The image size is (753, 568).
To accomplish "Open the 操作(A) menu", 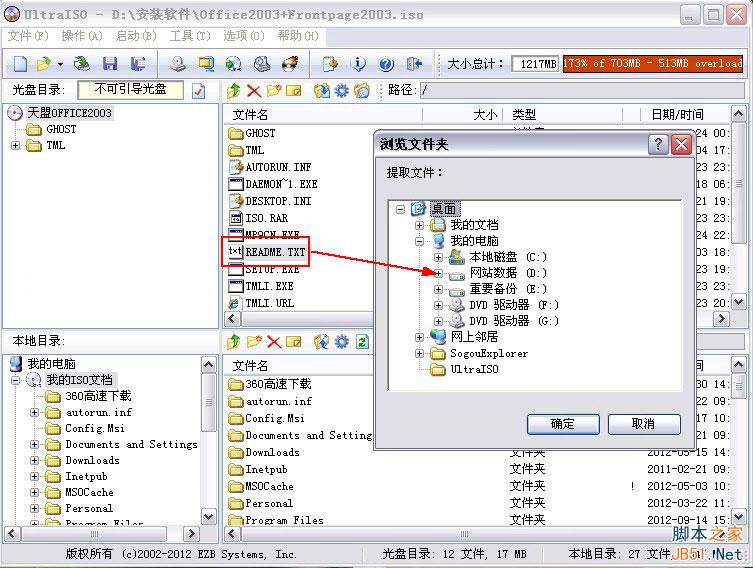I will [x=82, y=36].
